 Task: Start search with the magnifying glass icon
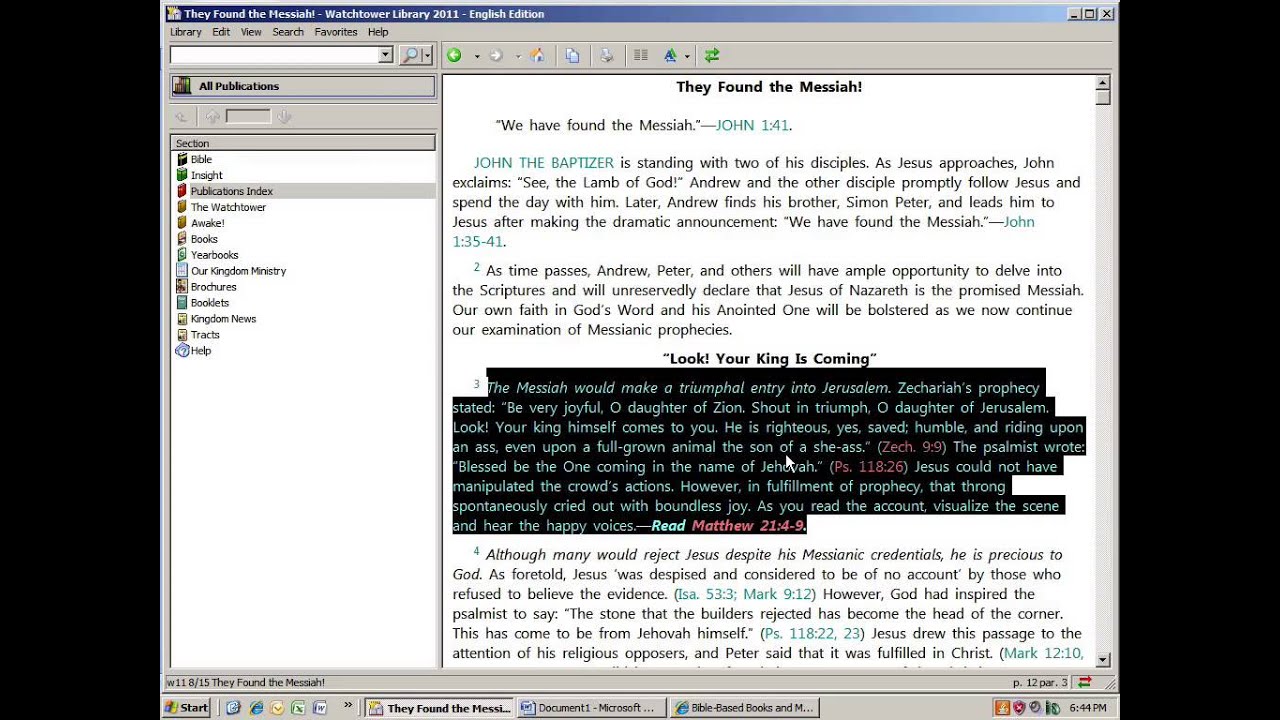410,55
